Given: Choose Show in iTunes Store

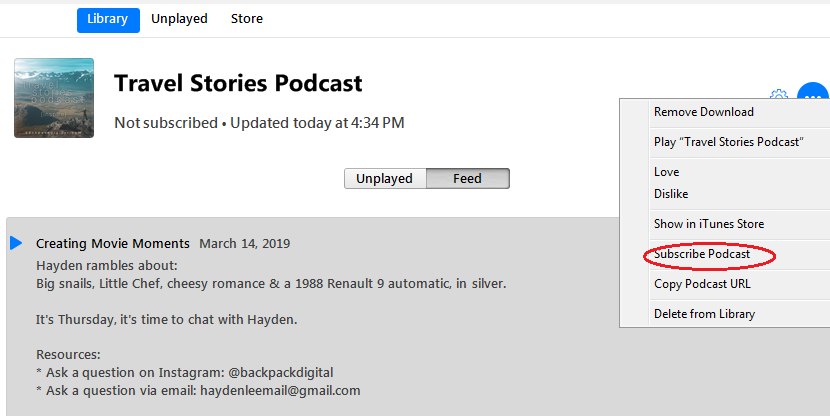Looking at the screenshot, I should tap(709, 224).
